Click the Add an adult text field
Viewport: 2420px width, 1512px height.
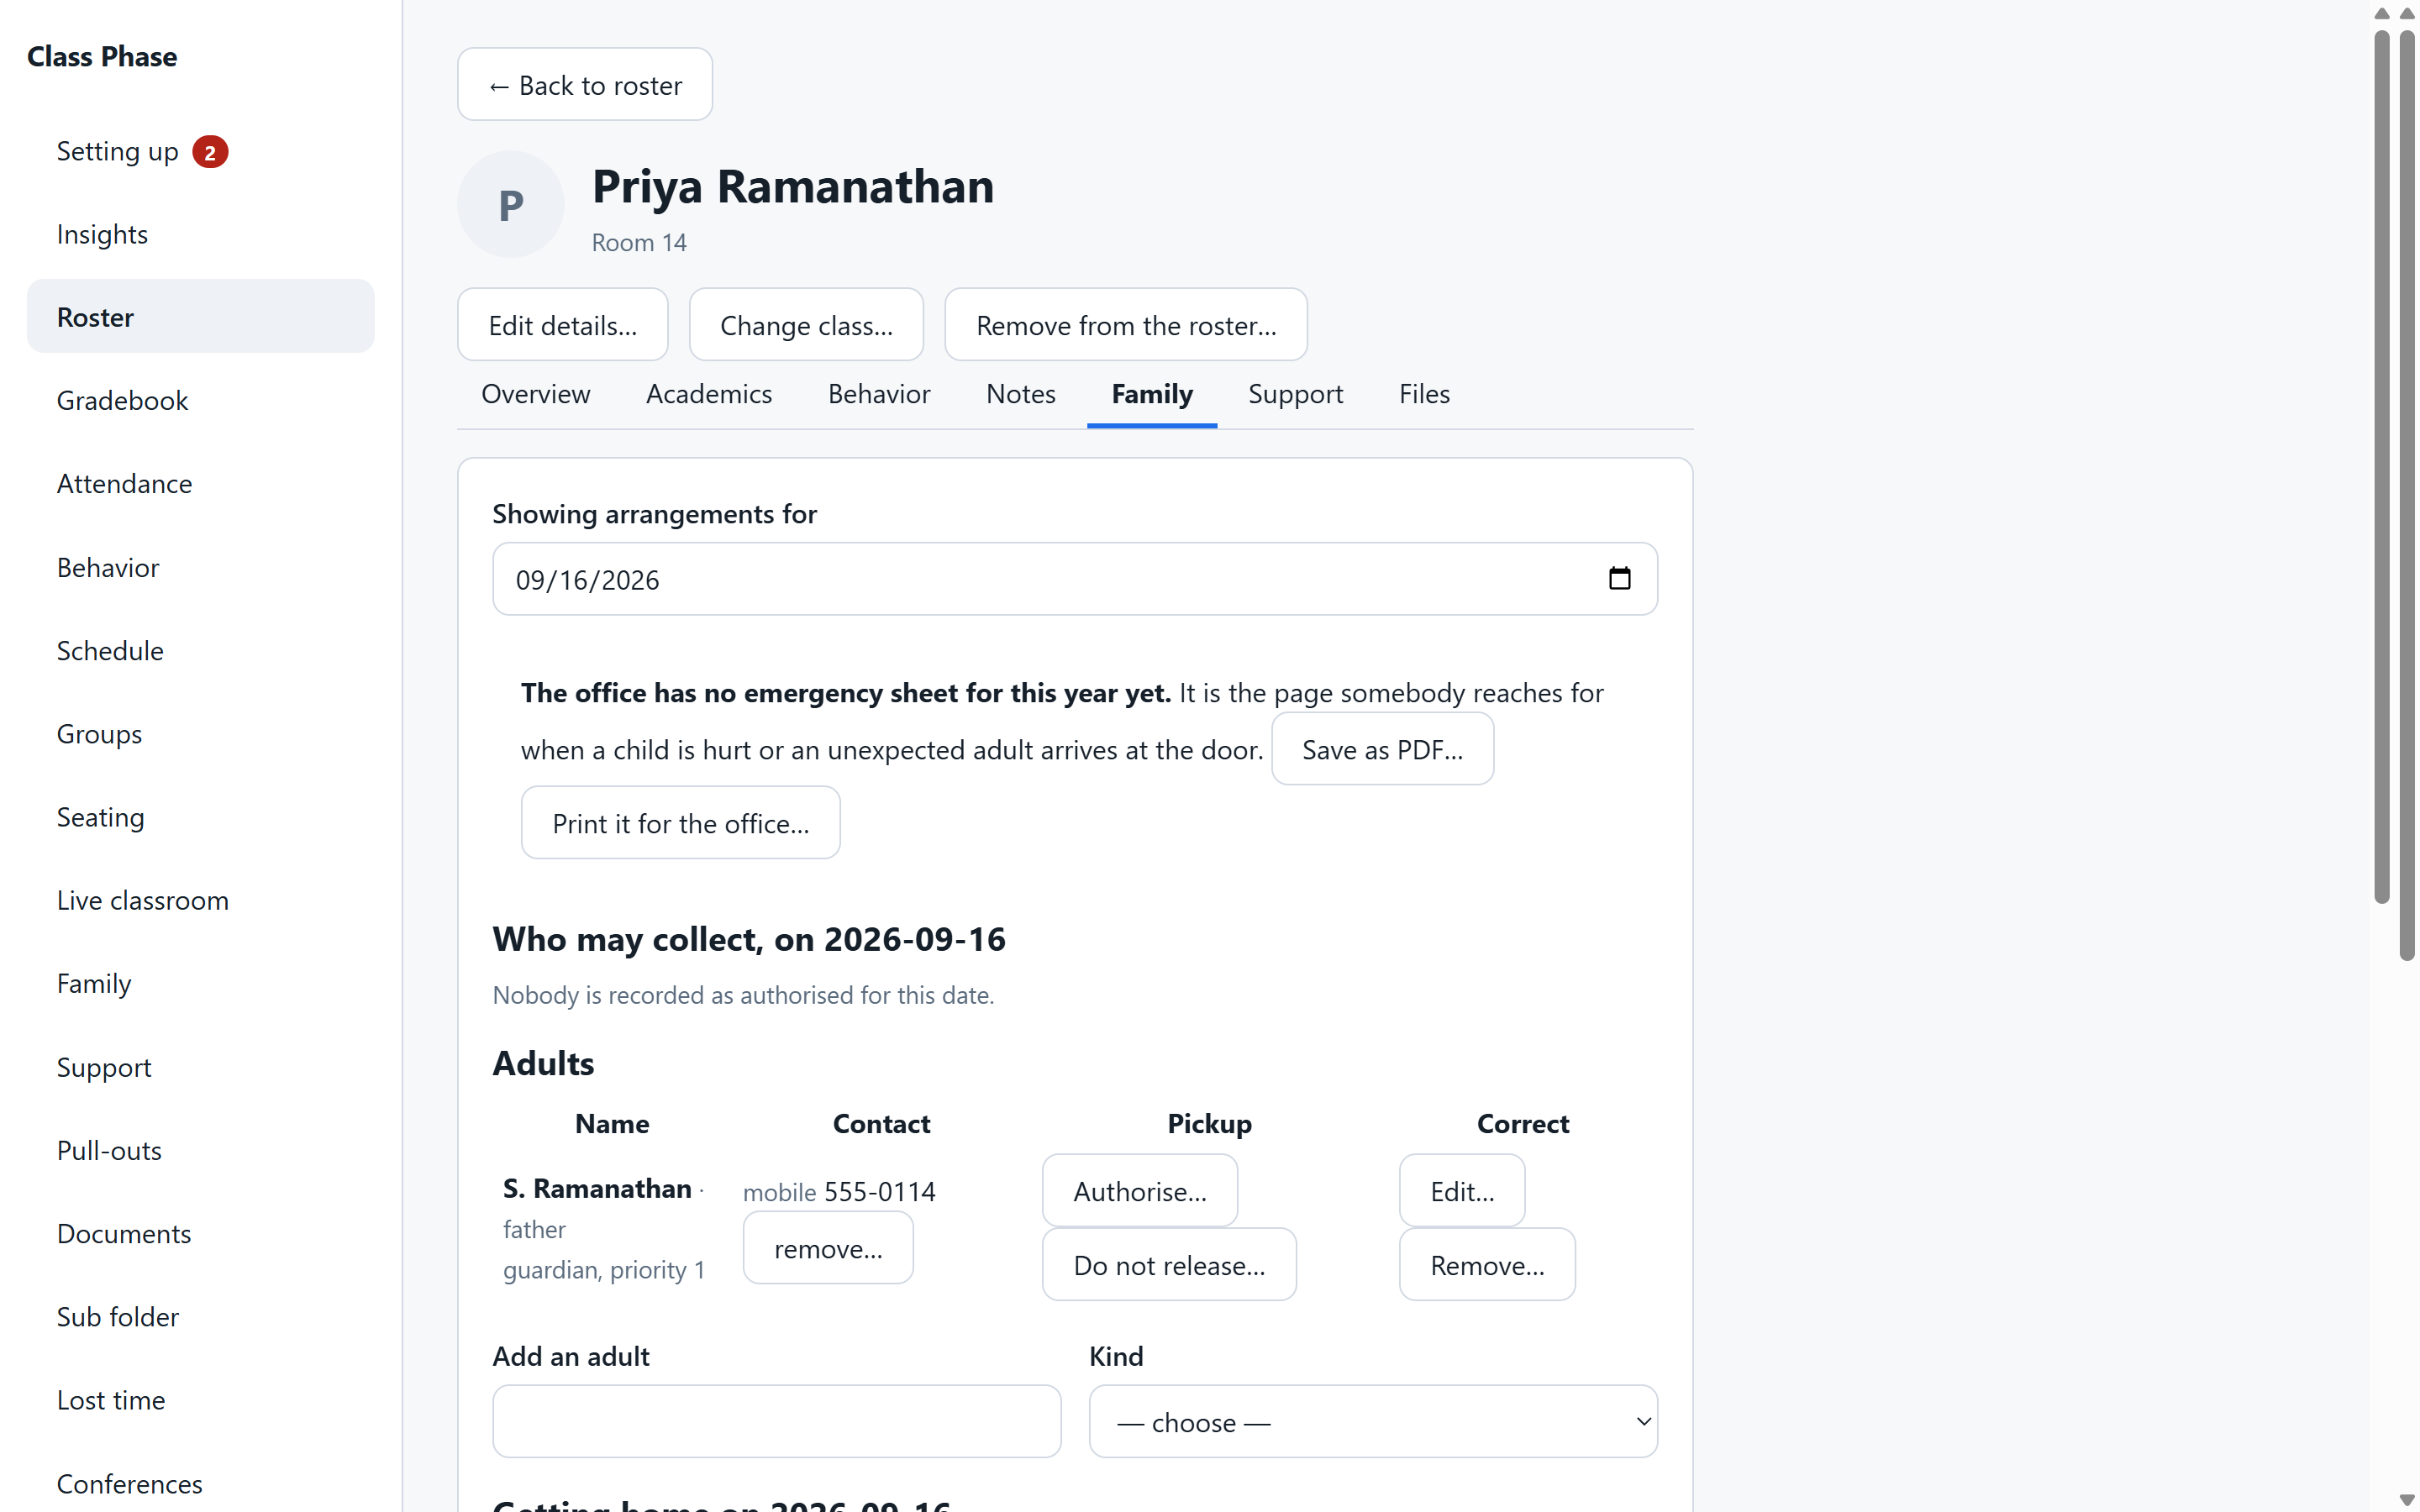777,1421
